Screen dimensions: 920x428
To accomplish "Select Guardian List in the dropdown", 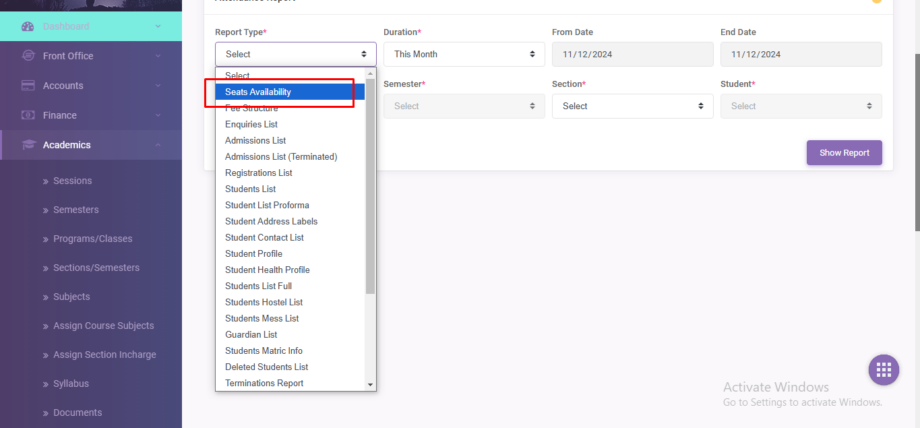I will pos(251,335).
